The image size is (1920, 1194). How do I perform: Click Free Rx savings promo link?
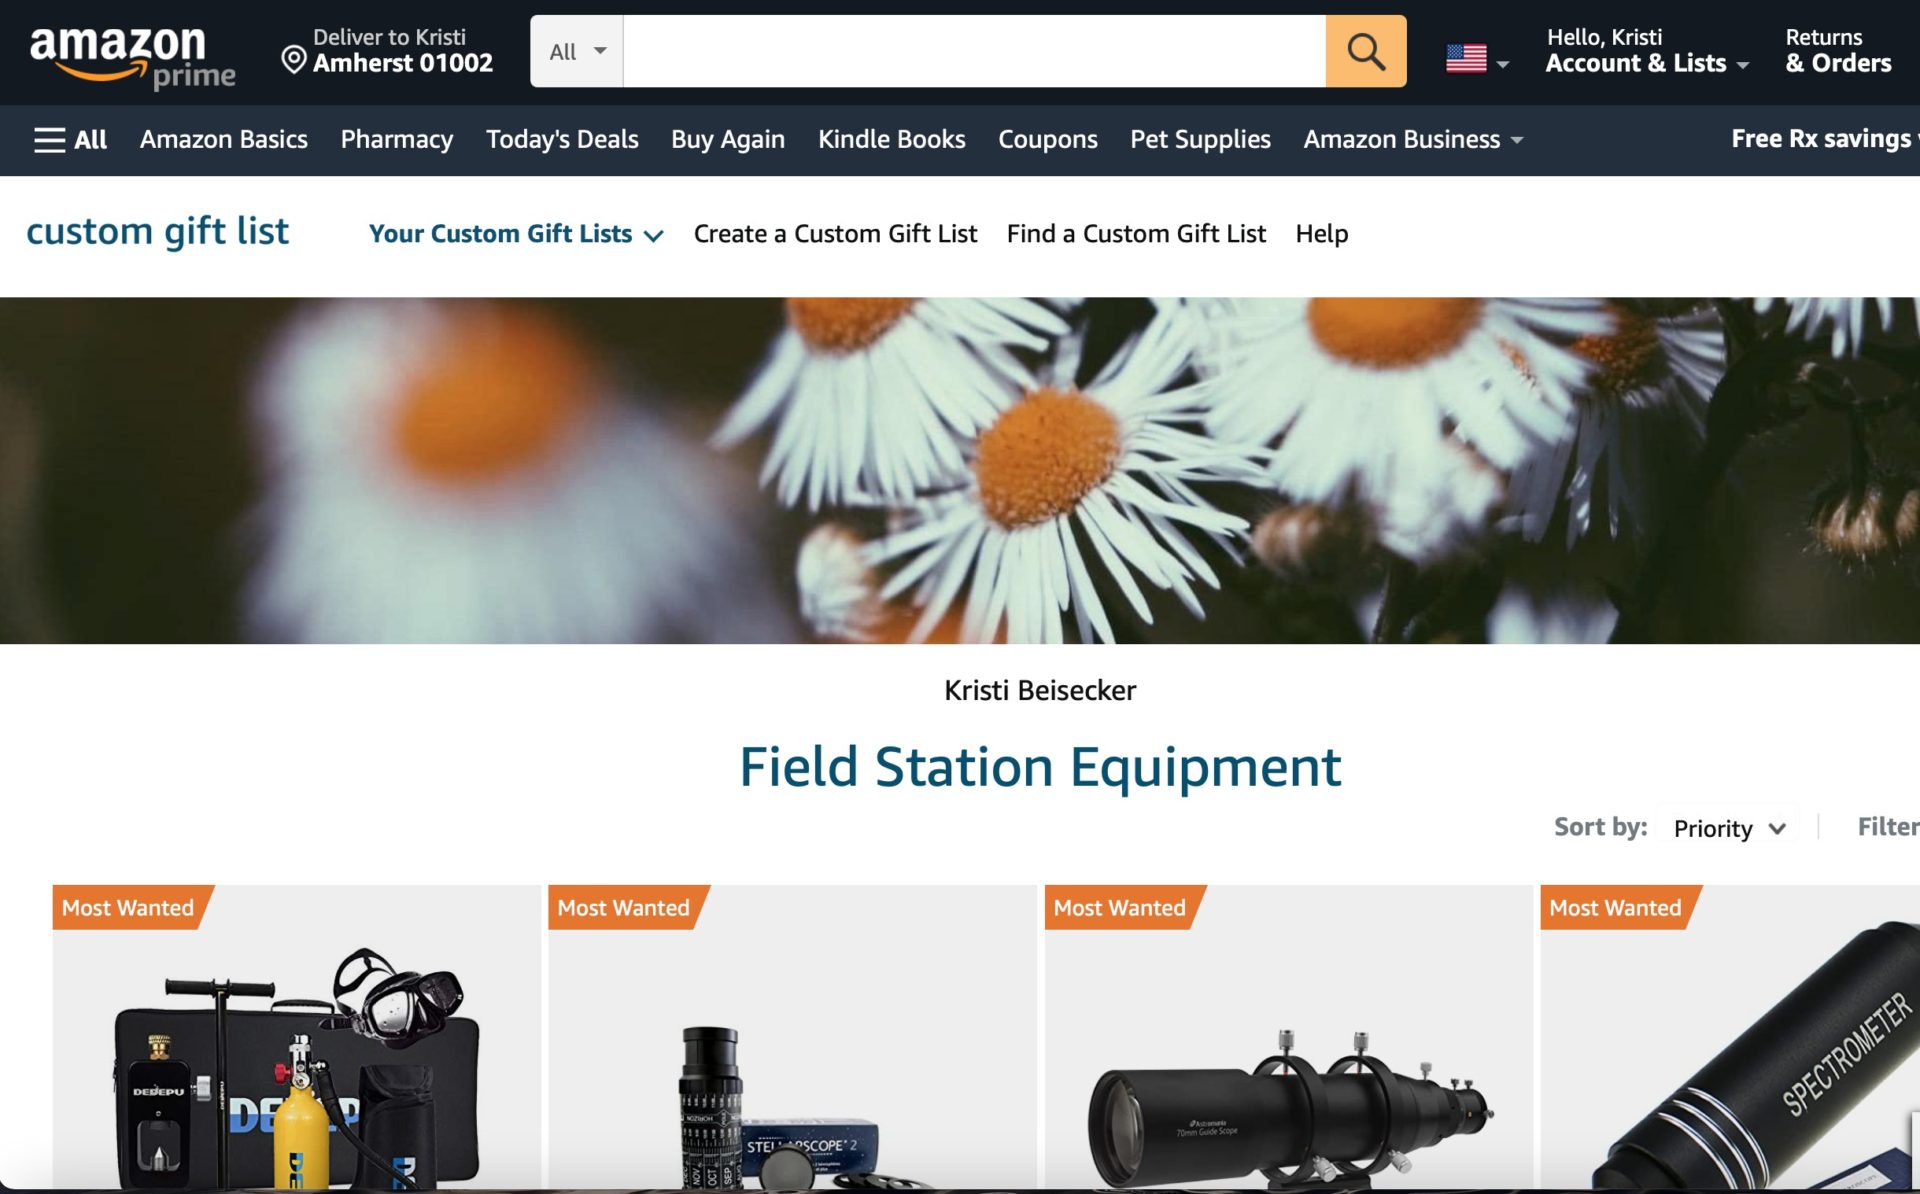[x=1823, y=139]
